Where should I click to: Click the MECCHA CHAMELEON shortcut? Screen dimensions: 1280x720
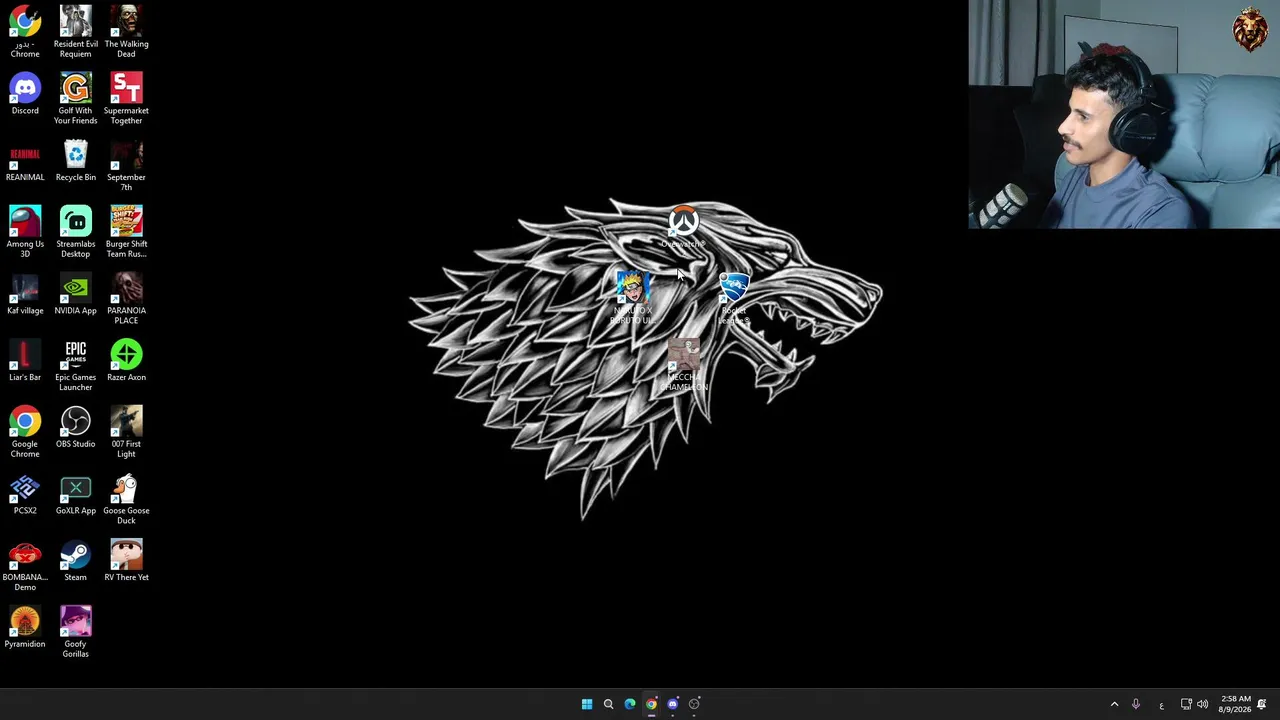684,365
